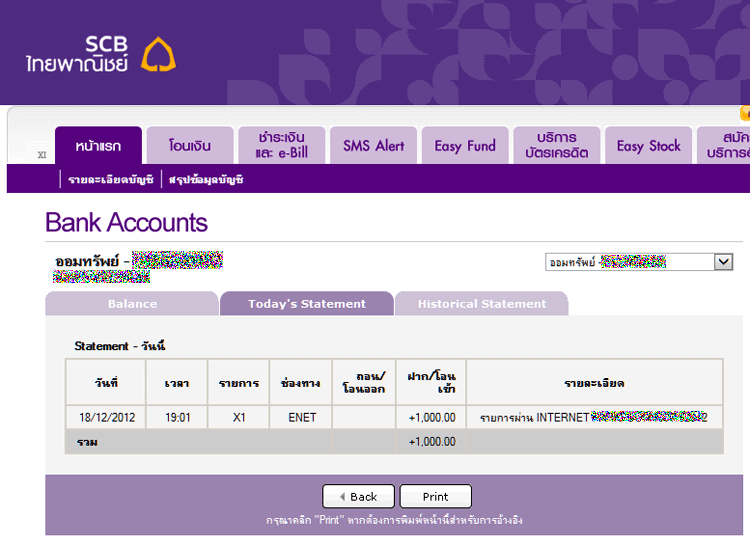The image size is (750, 545).
Task: Open the Easy Fund tab
Action: click(465, 146)
